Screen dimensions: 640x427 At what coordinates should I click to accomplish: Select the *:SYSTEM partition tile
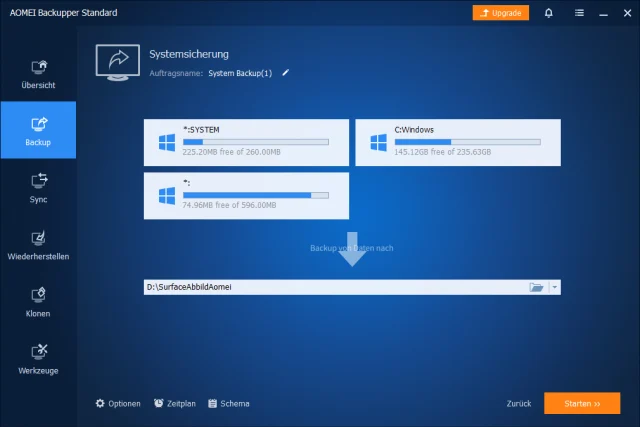246,143
